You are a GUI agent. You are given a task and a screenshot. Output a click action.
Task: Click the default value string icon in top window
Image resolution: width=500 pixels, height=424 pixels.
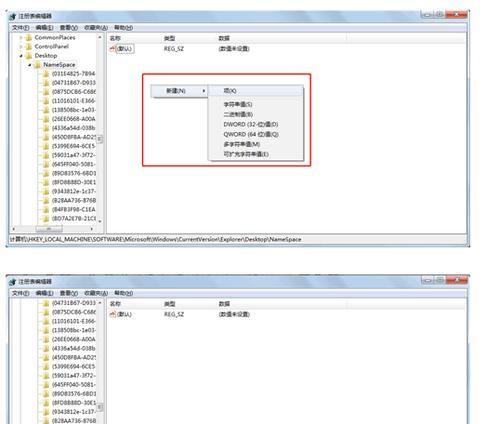point(112,49)
